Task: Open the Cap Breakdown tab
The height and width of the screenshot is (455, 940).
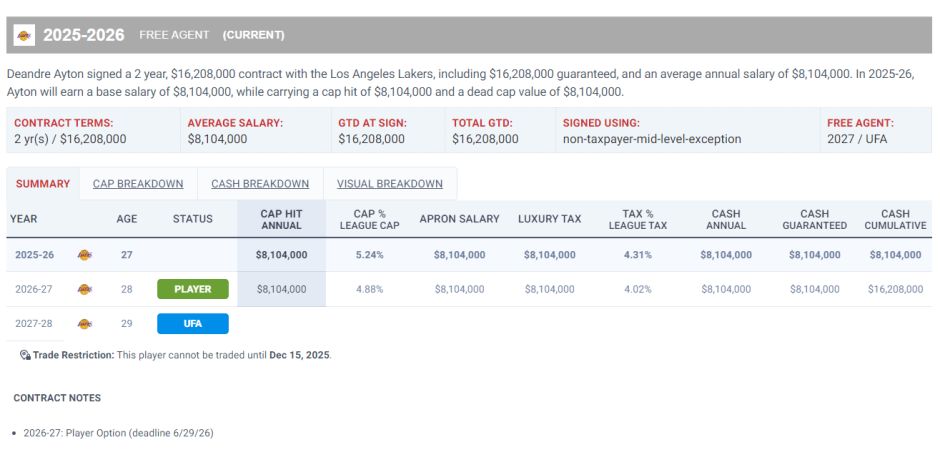Action: (x=138, y=184)
